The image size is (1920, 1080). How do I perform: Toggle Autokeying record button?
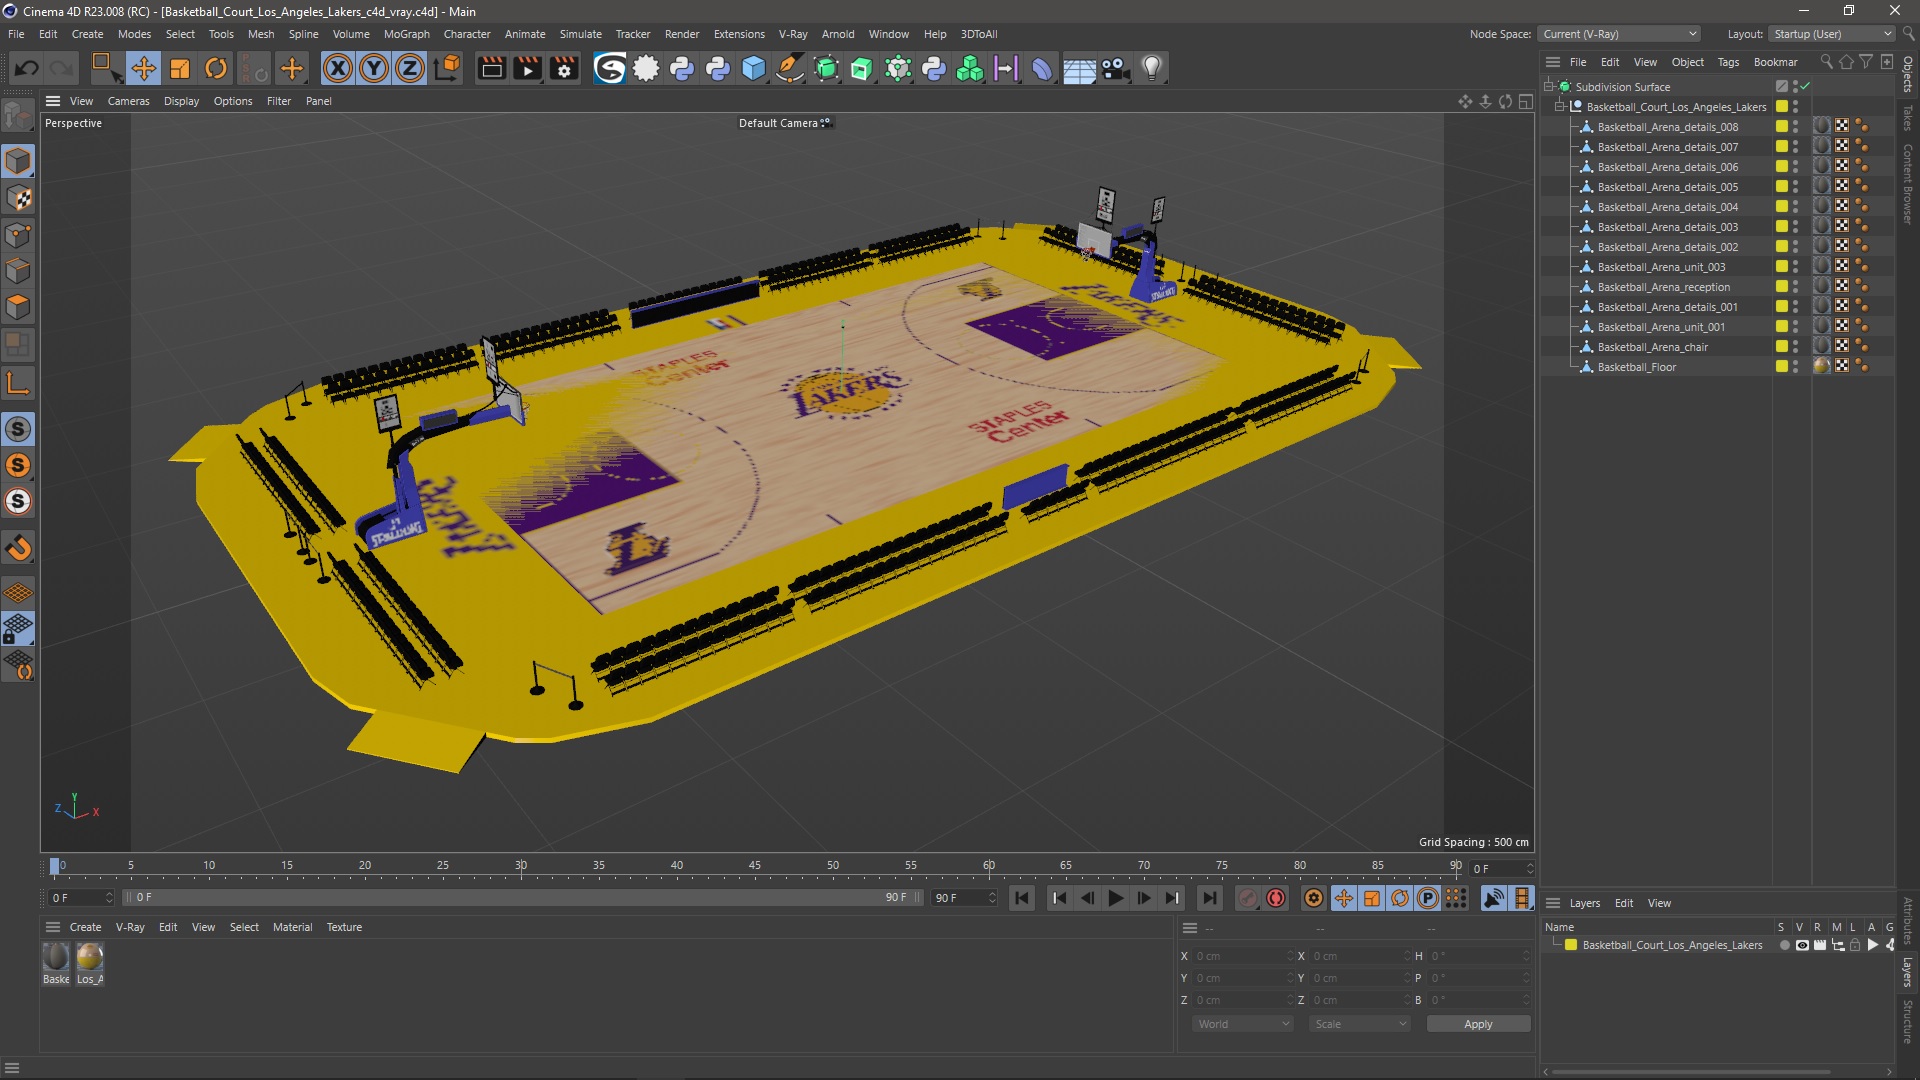[1276, 898]
